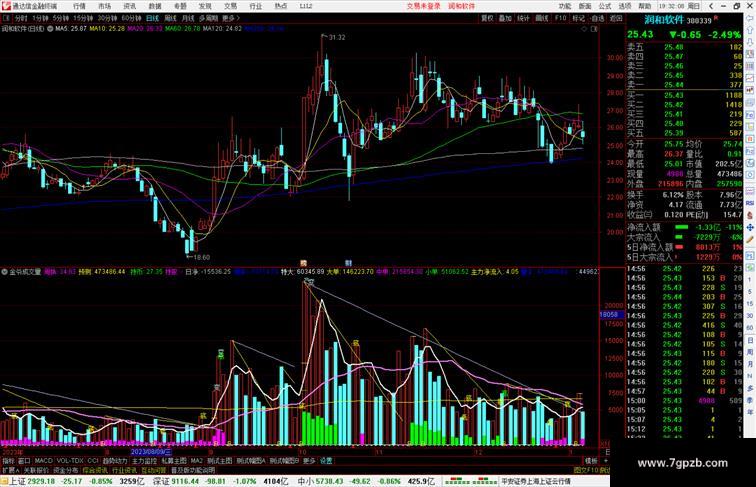Screen dimensions: 756x487
Task: Click the panel toggle icon left of 分时
Action: pyautogui.click(x=6, y=18)
